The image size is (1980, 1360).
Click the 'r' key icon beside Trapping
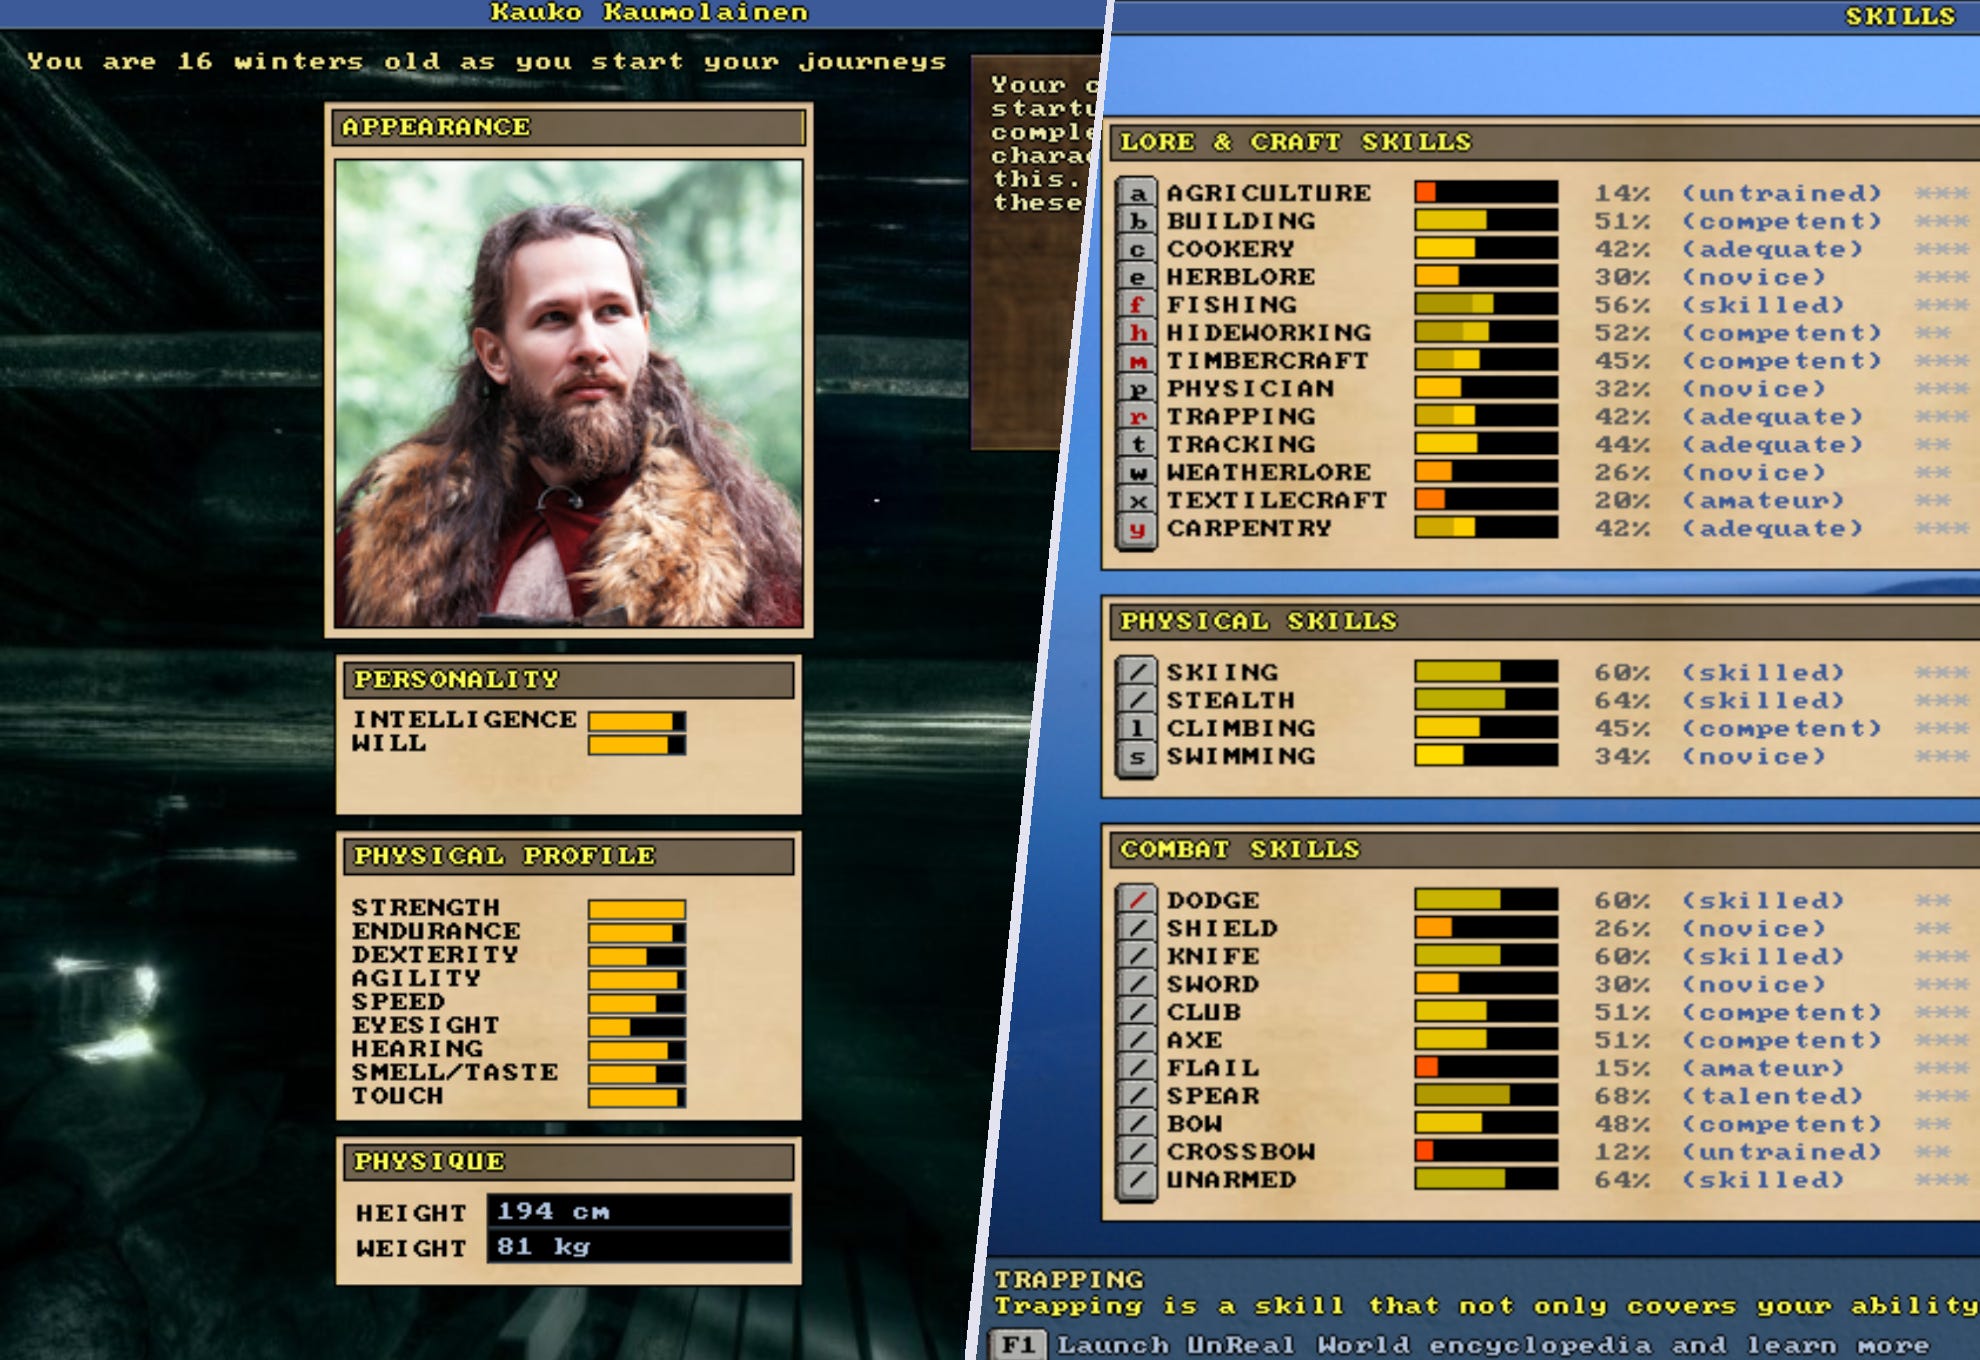1137,417
